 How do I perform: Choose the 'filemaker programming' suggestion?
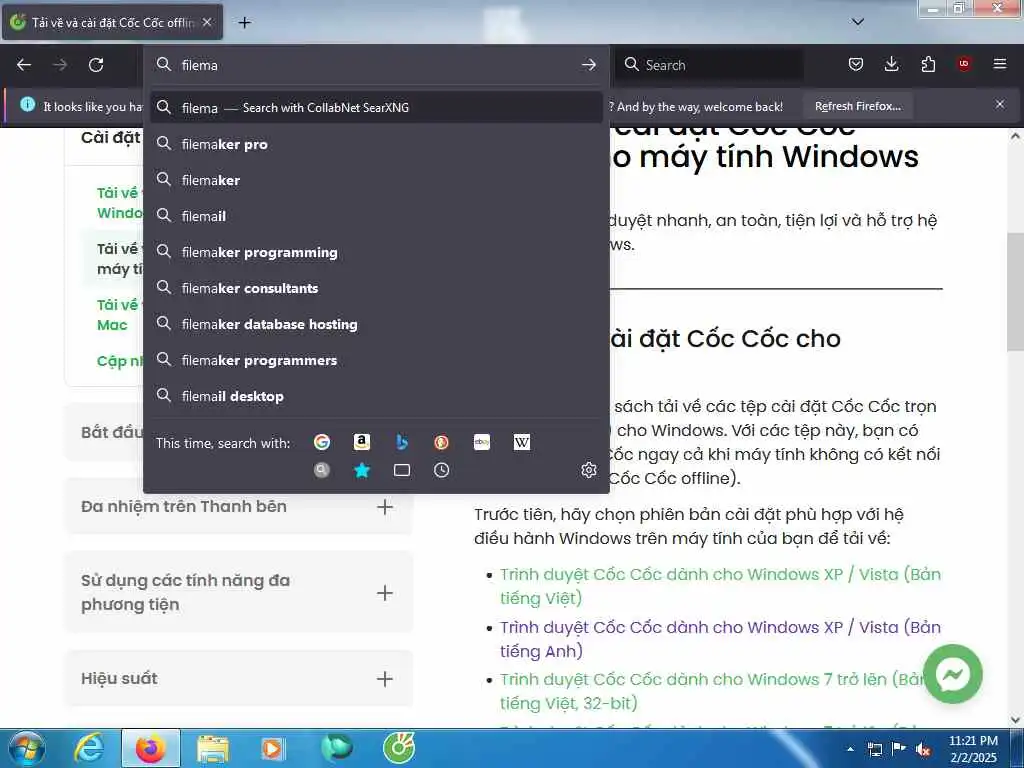click(376, 252)
